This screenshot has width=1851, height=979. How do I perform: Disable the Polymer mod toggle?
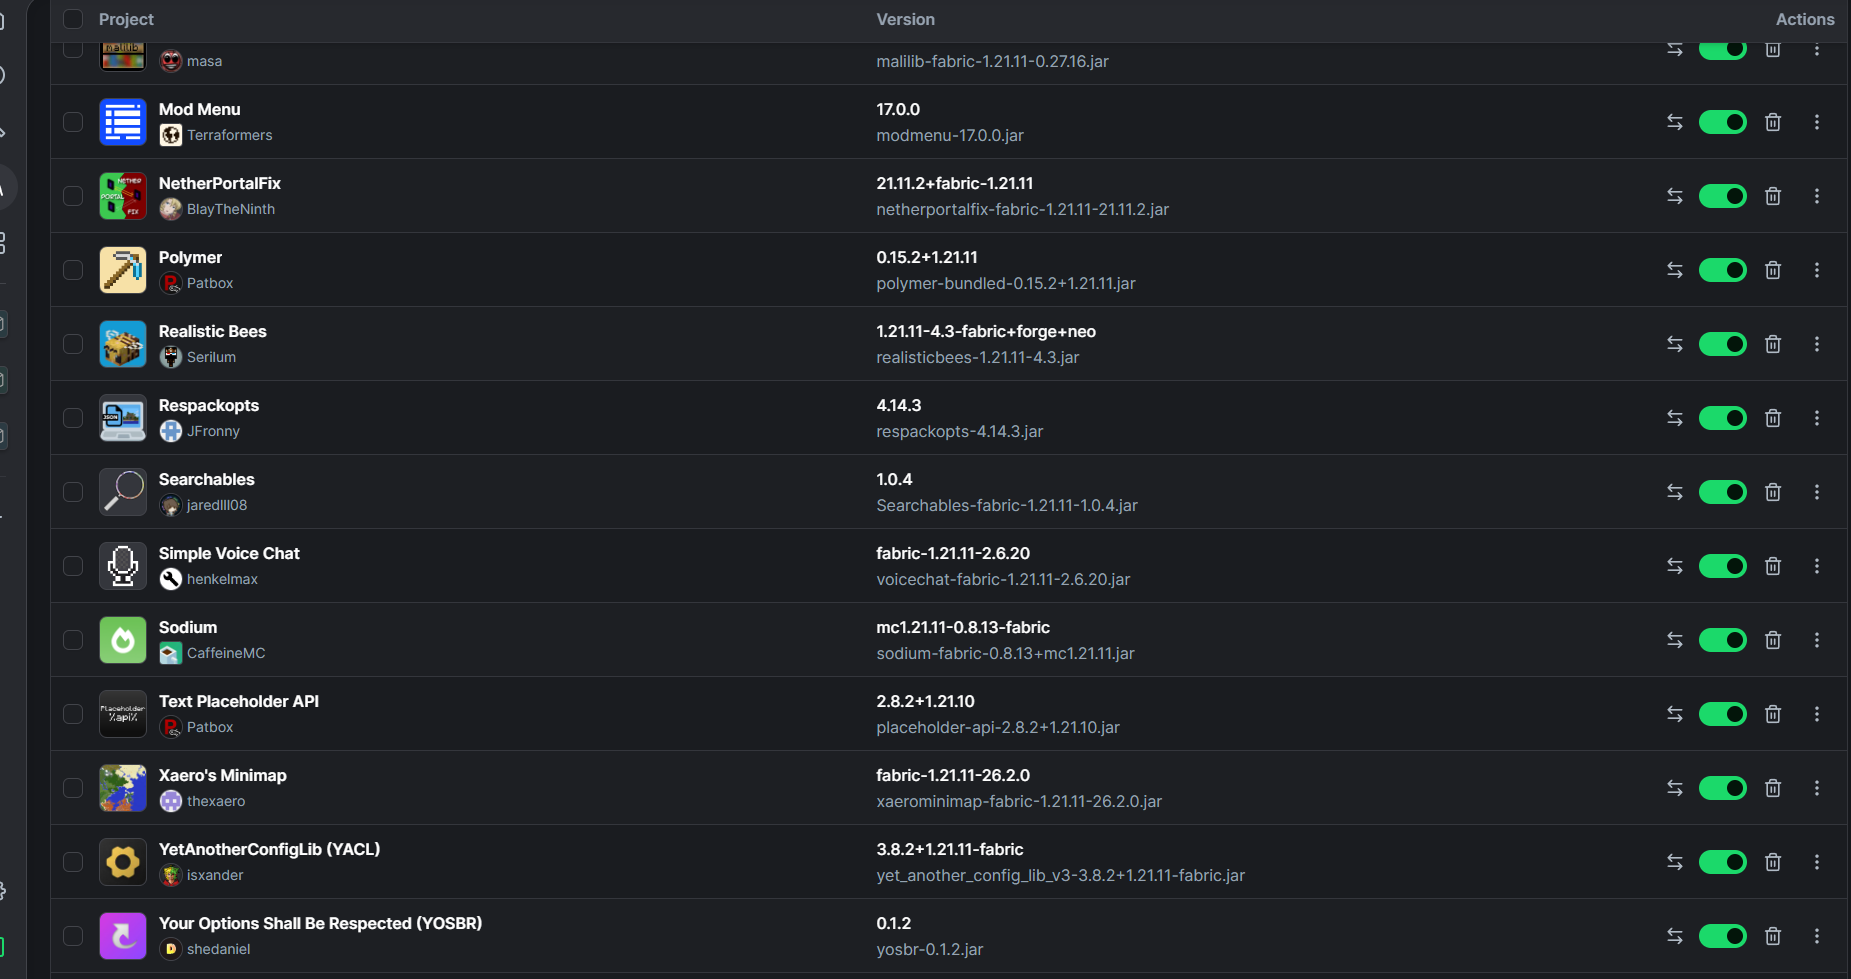coord(1723,270)
